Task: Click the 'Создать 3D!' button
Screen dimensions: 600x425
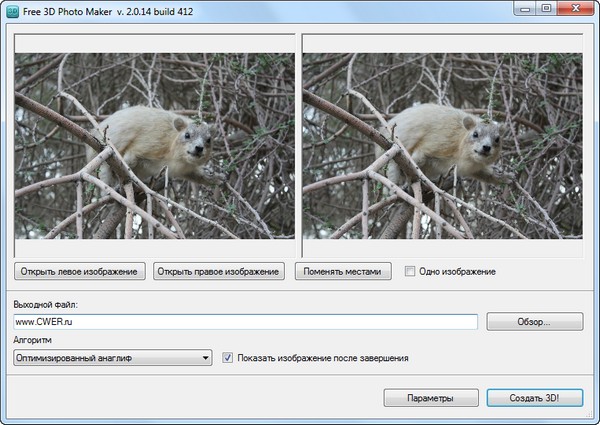Action: click(534, 398)
